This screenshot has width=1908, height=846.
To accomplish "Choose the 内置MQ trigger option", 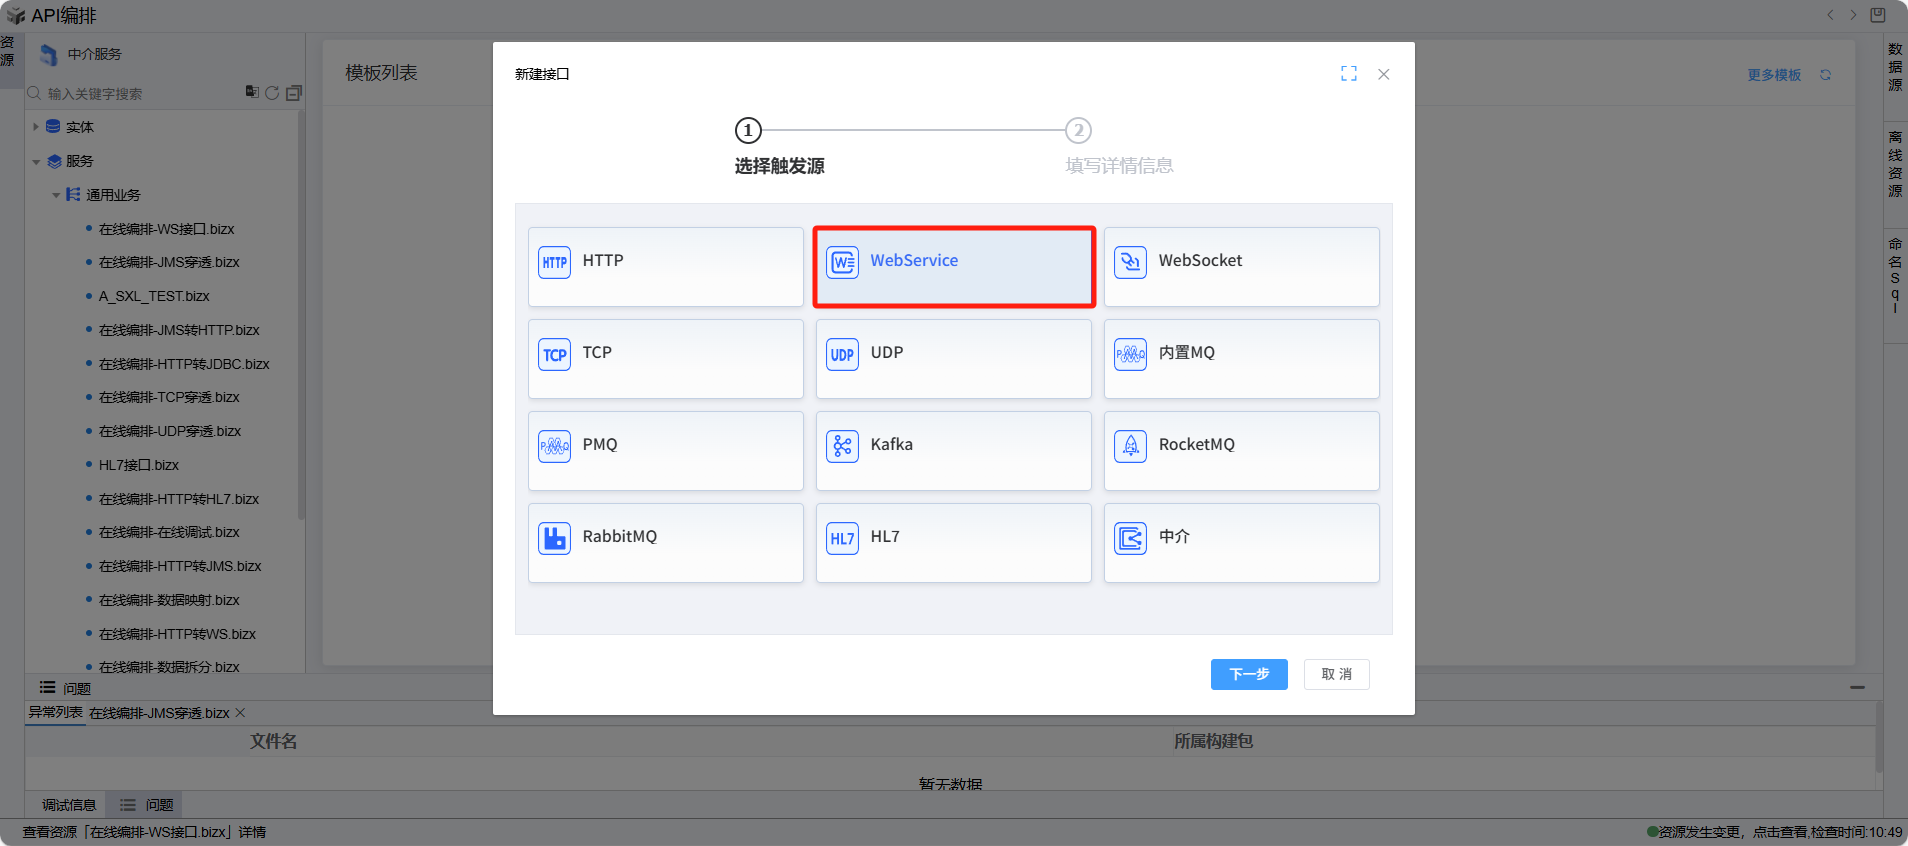I will pos(1241,358).
